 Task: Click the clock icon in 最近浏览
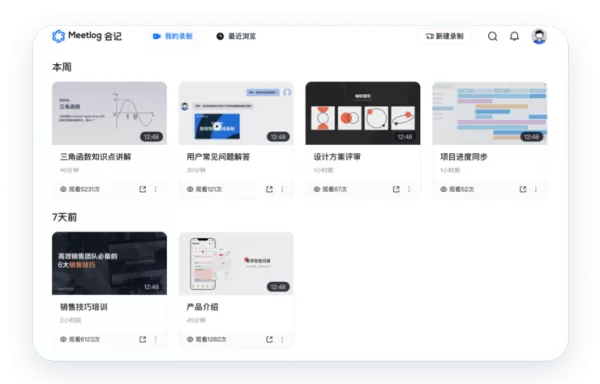tap(220, 36)
